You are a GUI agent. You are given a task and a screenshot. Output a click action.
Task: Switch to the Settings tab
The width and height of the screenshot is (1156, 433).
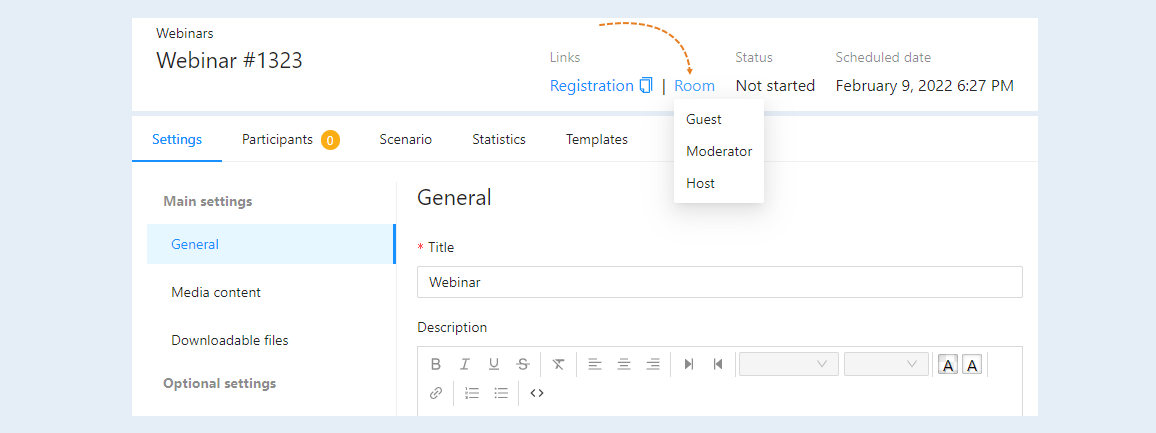(177, 139)
